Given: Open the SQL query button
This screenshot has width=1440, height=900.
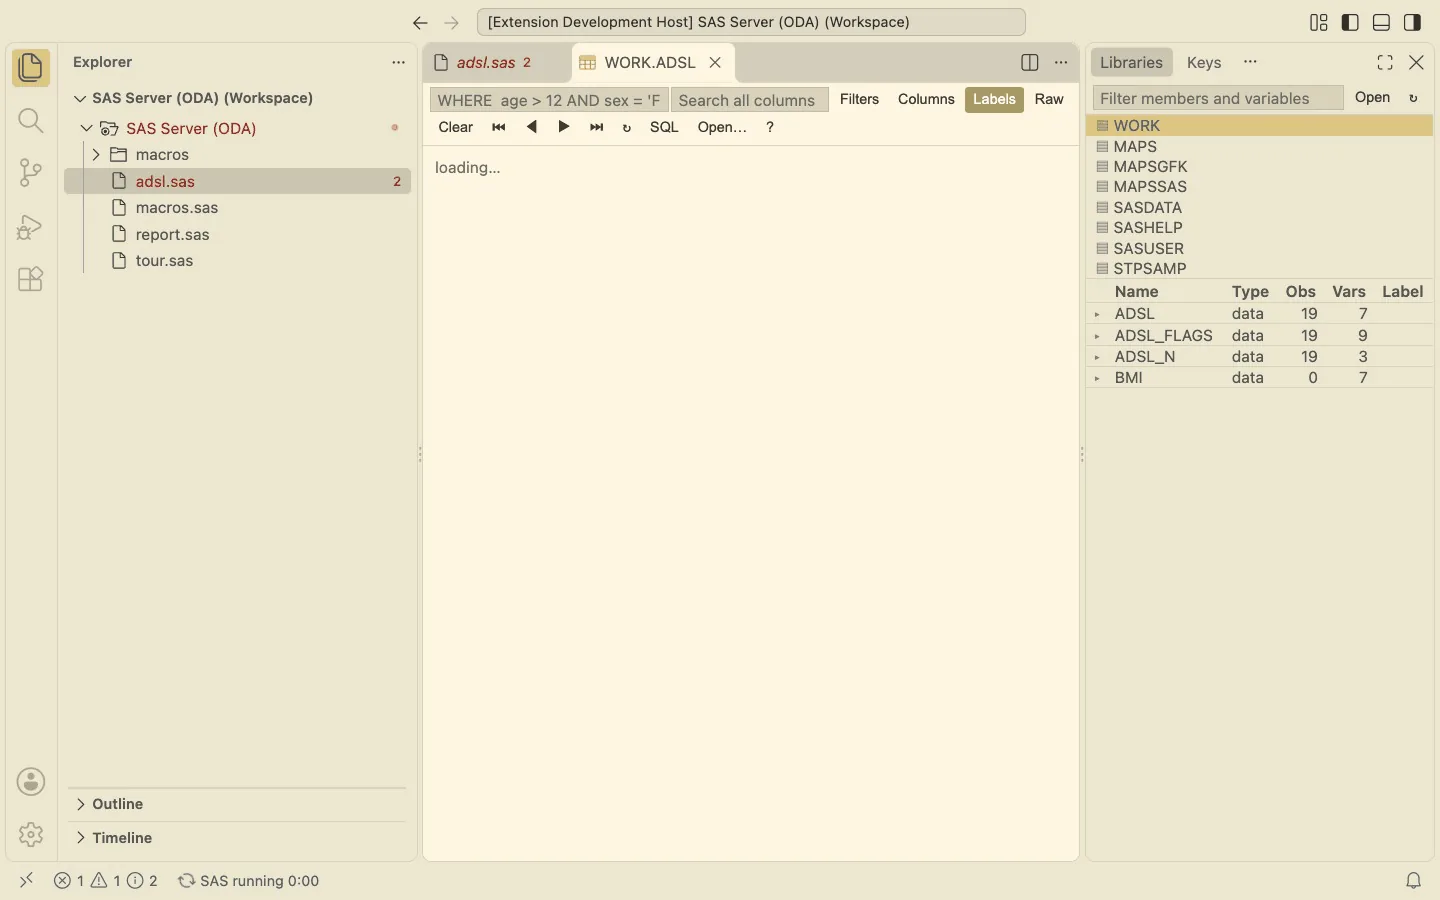Looking at the screenshot, I should click(x=665, y=127).
